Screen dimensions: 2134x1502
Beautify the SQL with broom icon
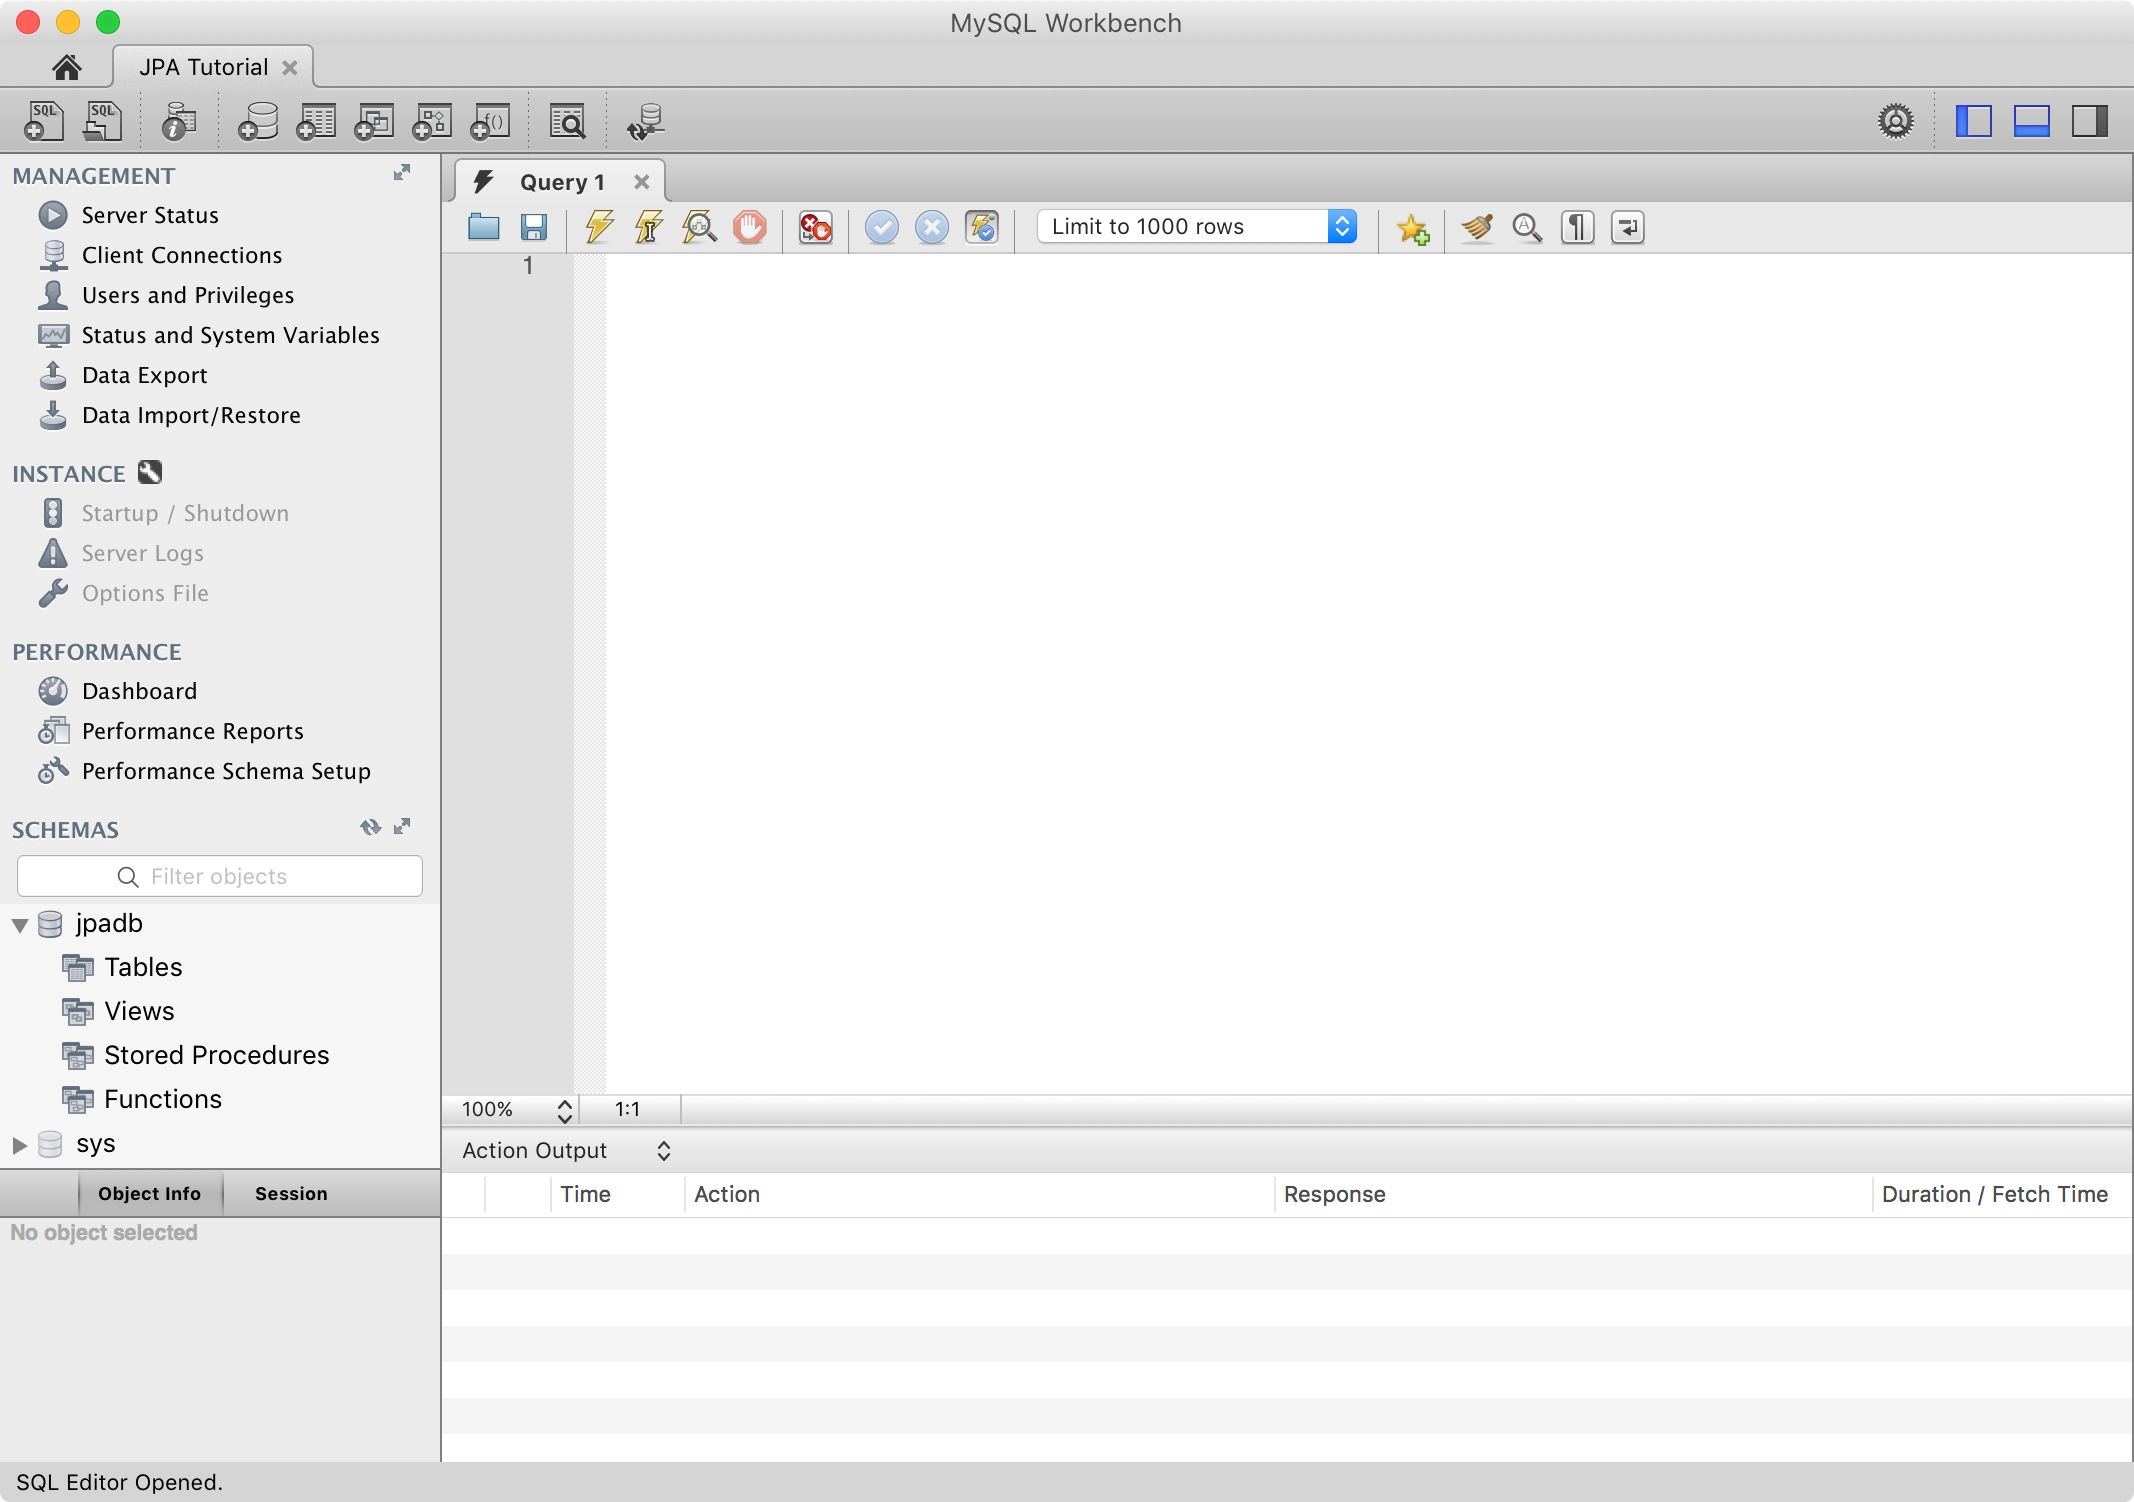tap(1477, 227)
